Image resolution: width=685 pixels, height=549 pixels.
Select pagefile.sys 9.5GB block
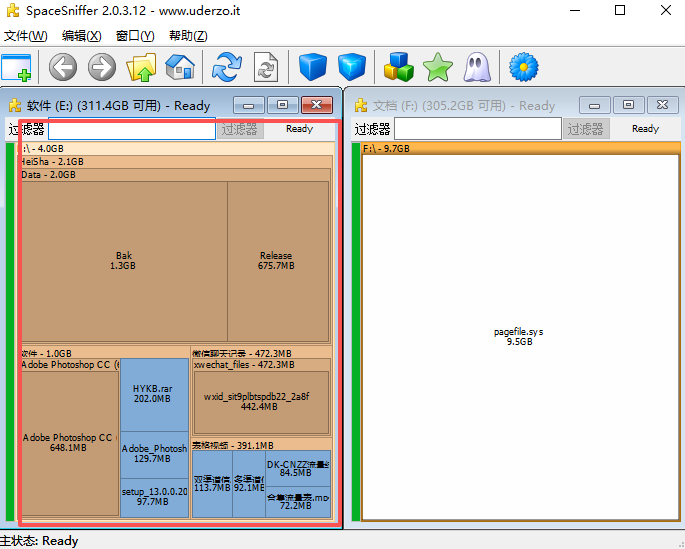[519, 337]
